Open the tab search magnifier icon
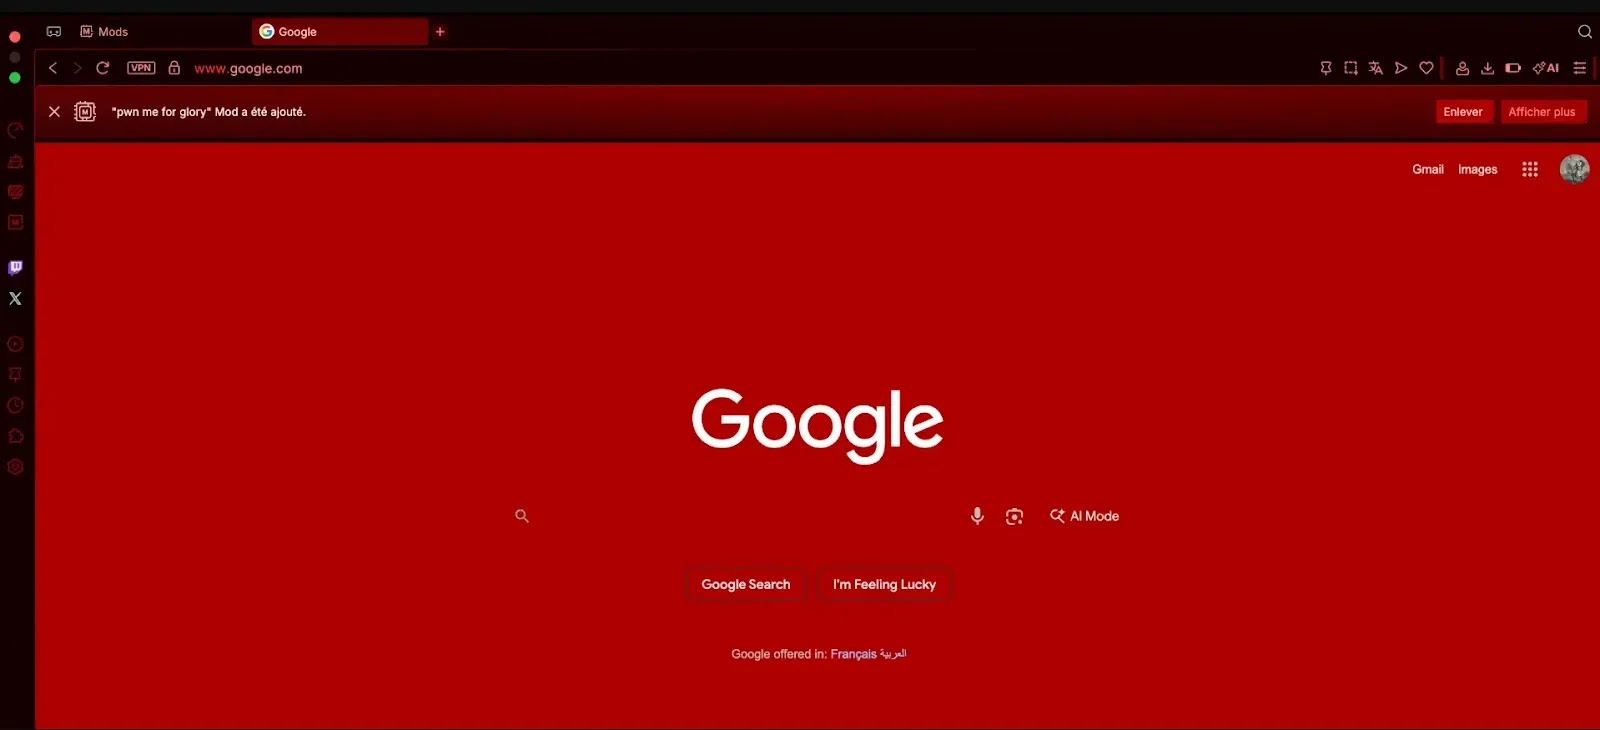1600x730 pixels. pos(1585,32)
